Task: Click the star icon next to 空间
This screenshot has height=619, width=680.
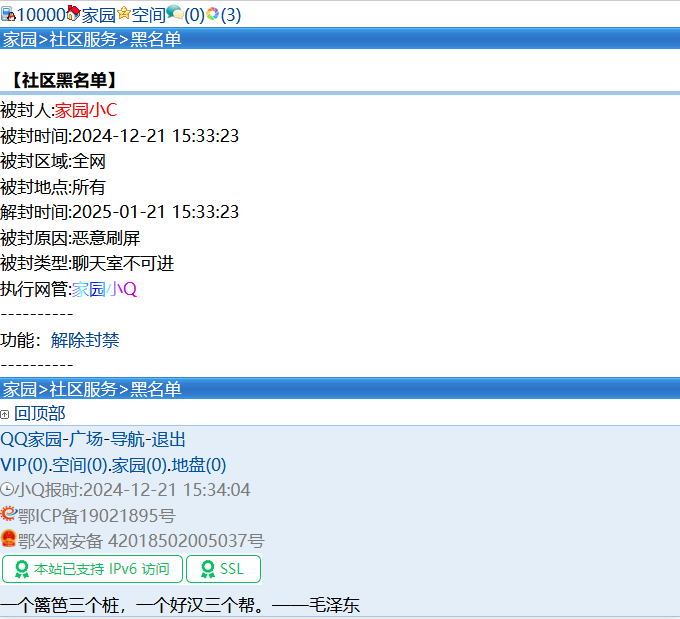Action: pyautogui.click(x=123, y=14)
